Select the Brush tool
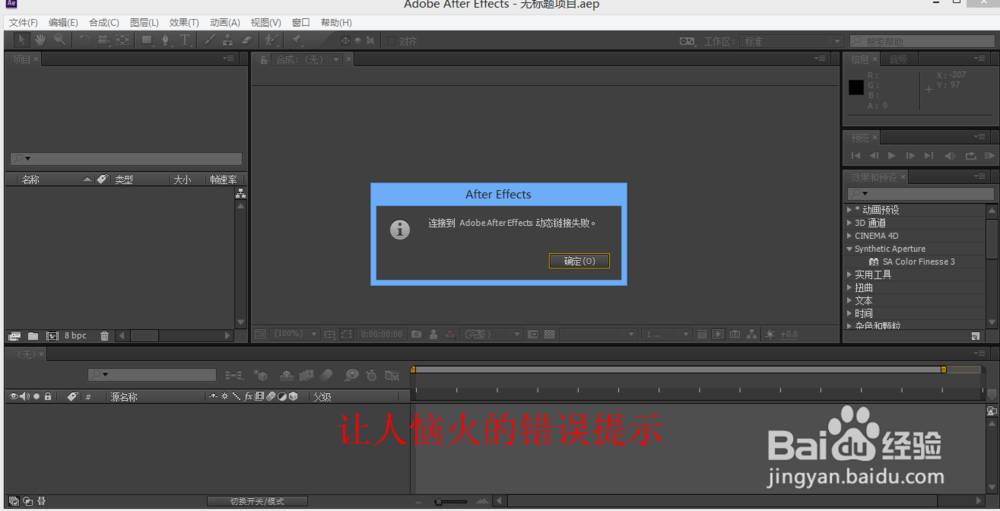The image size is (1000, 511). coord(209,40)
